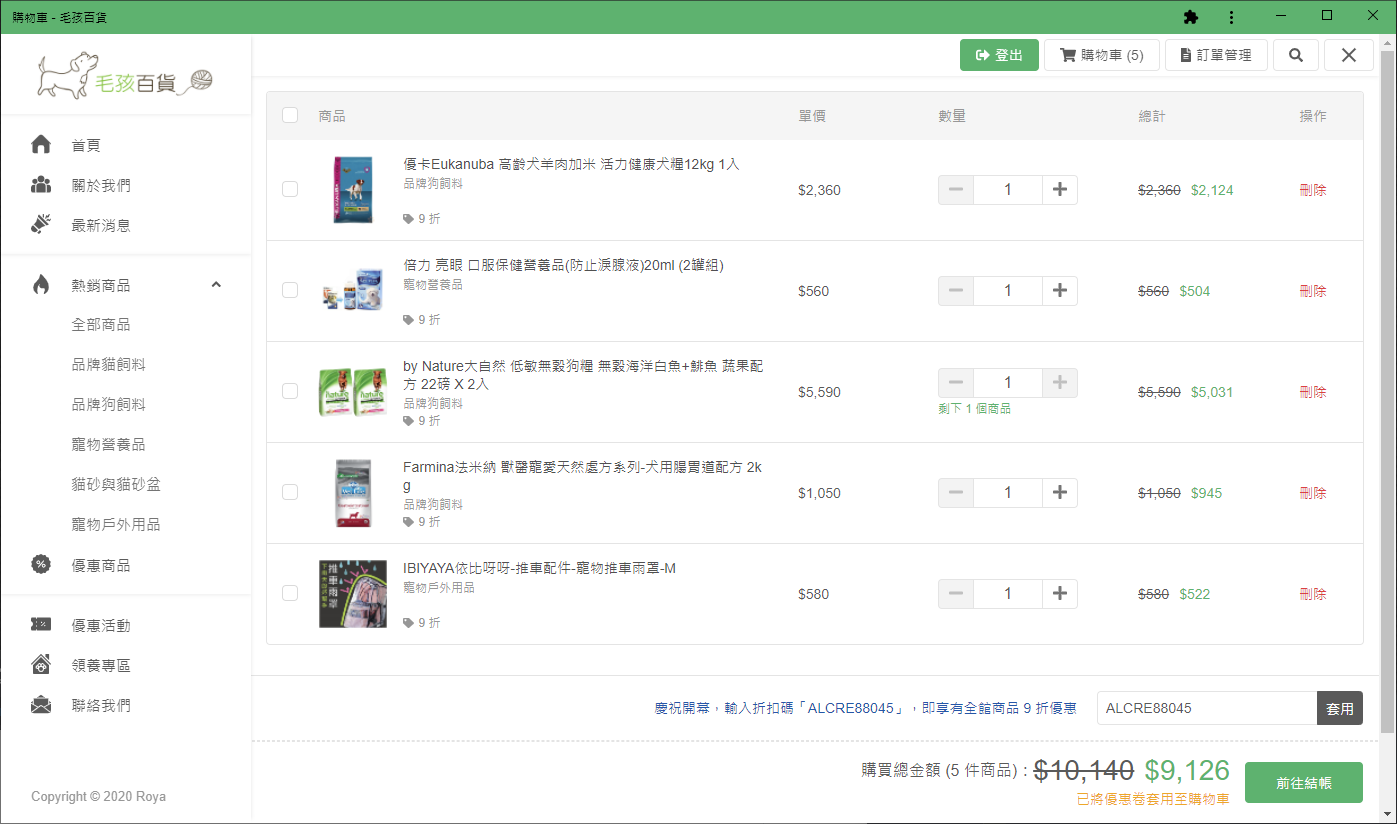Increase quantity of IBIYAYA rain cover

click(1060, 594)
